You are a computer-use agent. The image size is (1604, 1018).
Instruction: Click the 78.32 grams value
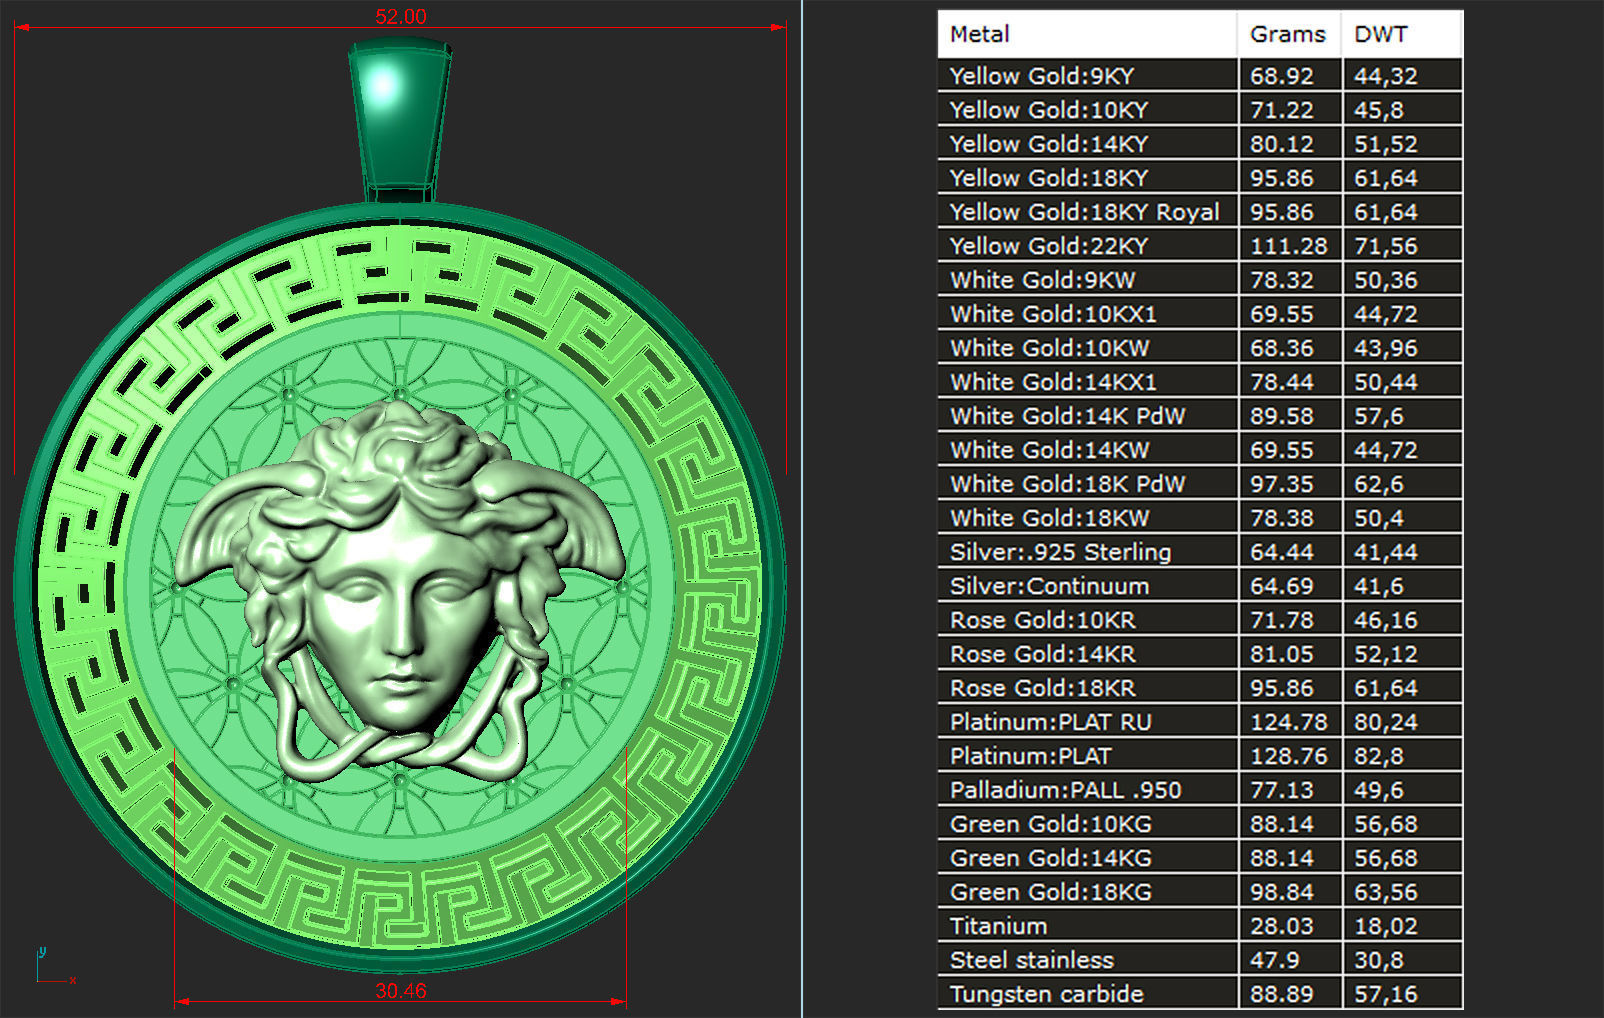(1281, 280)
